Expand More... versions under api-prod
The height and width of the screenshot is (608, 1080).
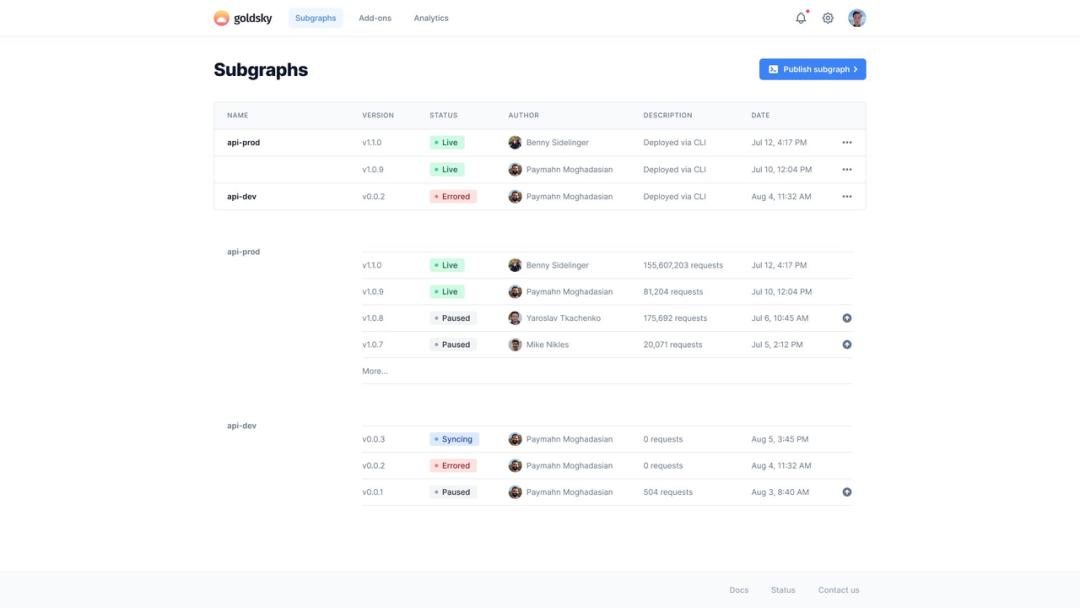pos(375,371)
